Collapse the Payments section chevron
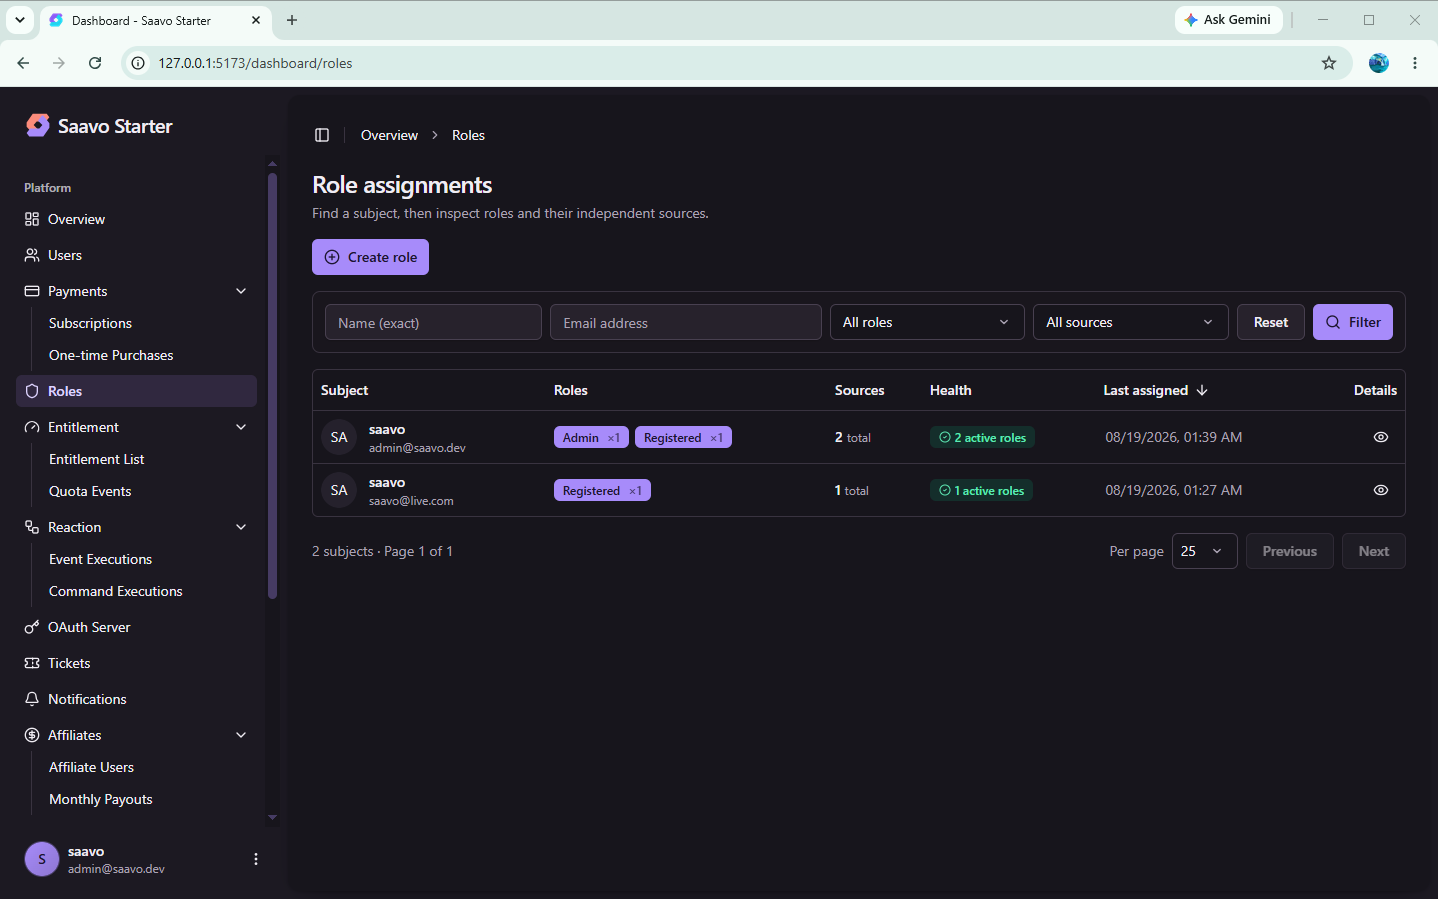Image resolution: width=1438 pixels, height=899 pixels. (241, 291)
